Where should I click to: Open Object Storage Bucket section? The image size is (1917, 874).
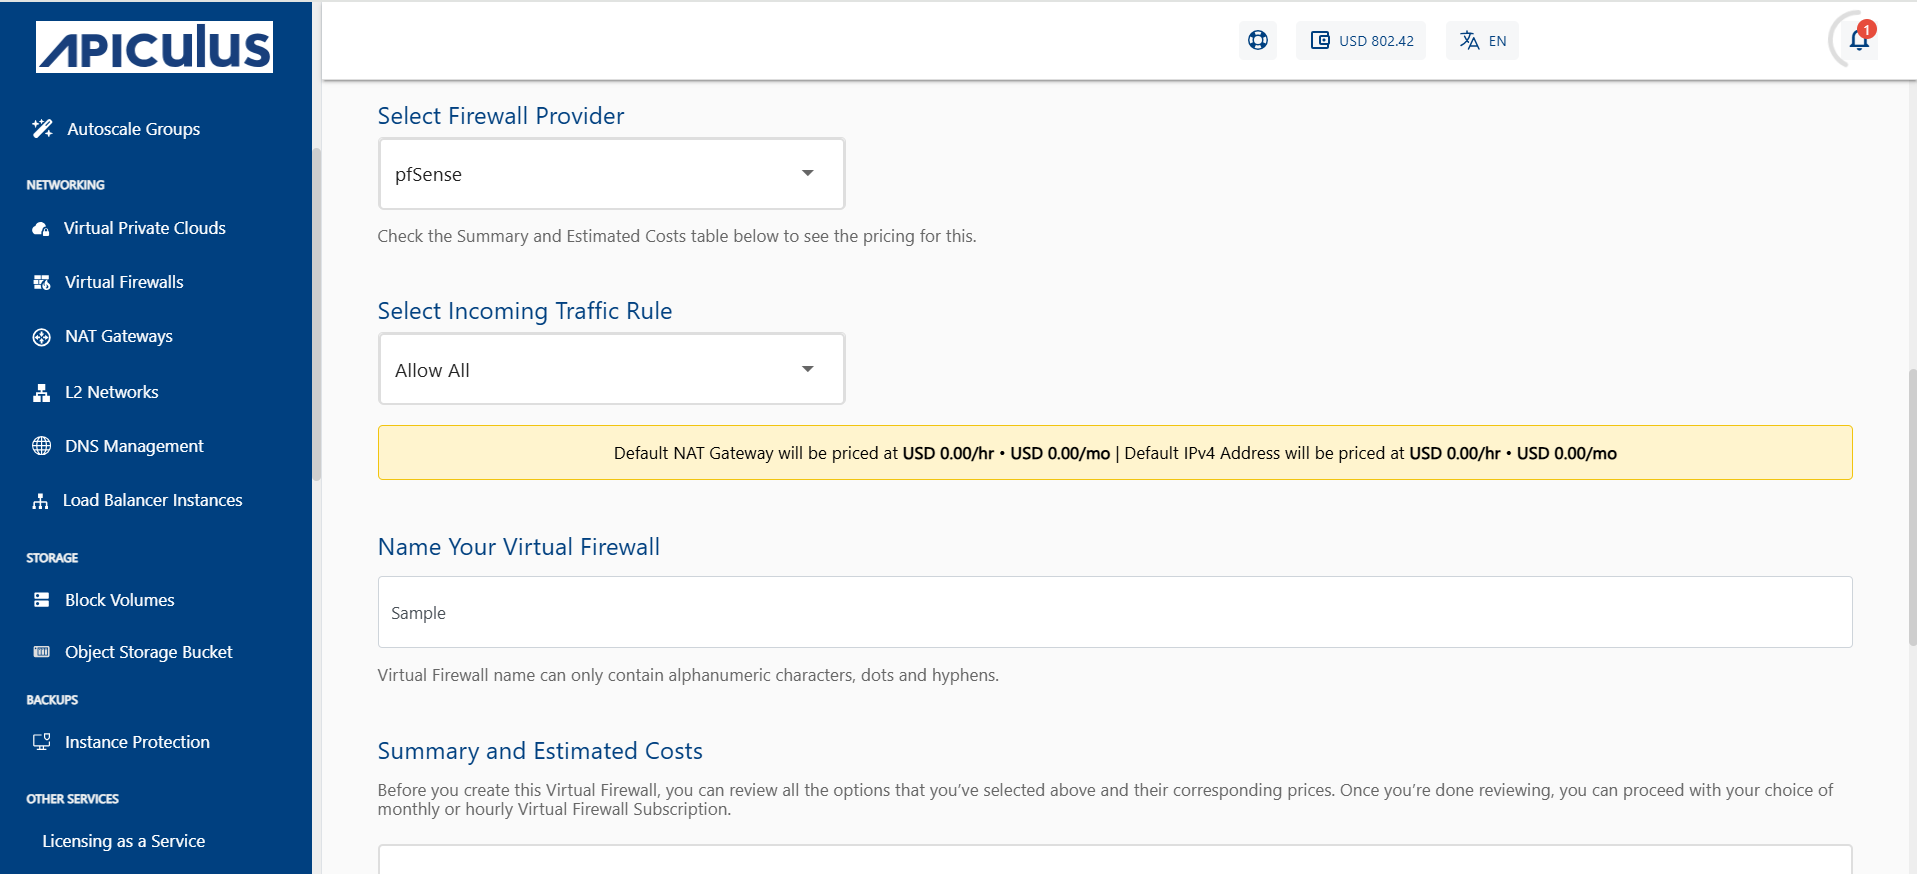point(147,651)
